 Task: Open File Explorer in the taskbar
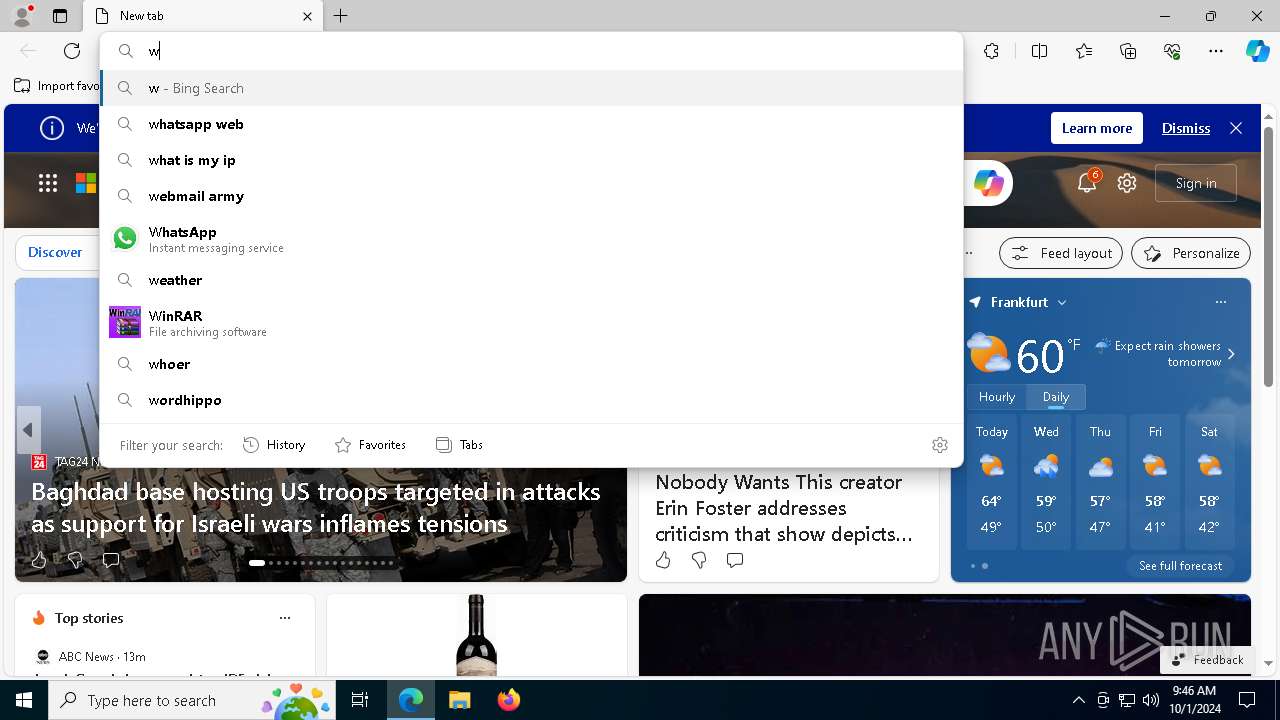(x=459, y=700)
